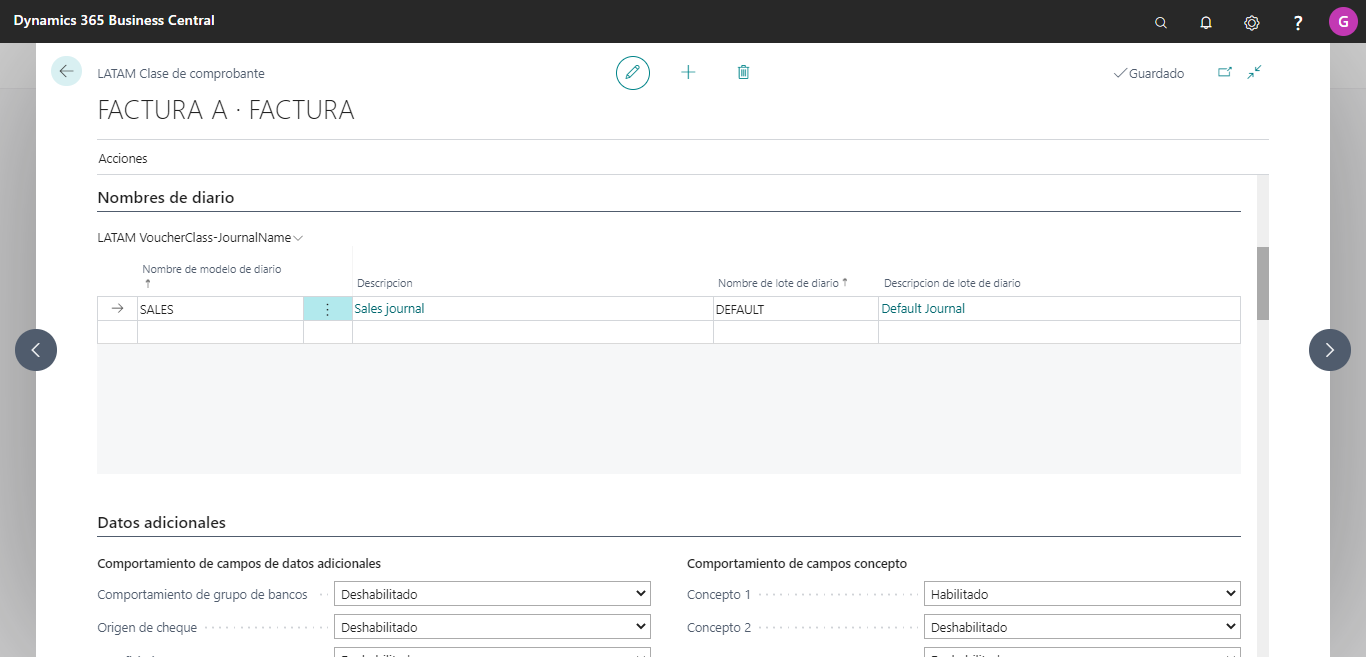Open Origen de cheque dropdown
Screen dimensions: 1366x657
492,627
